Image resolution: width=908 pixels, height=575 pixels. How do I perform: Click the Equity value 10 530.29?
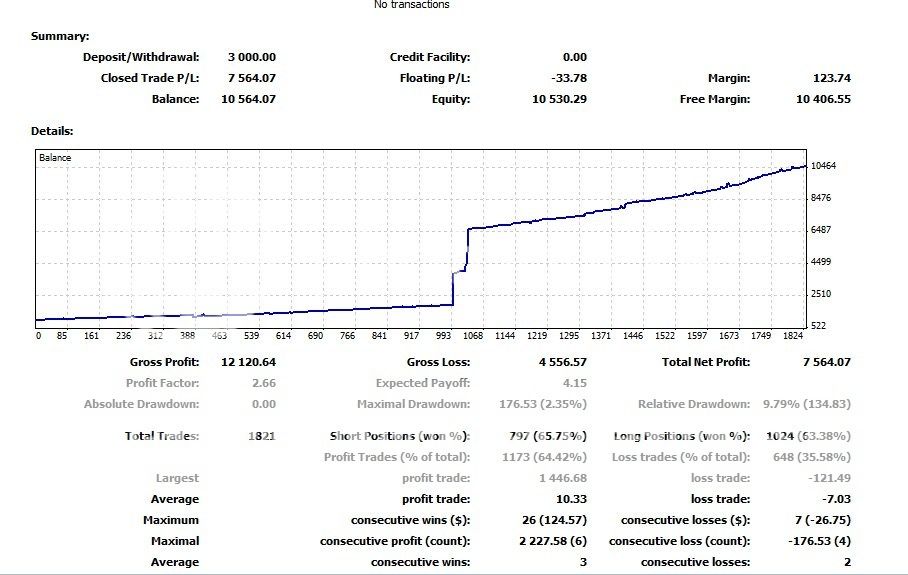tap(560, 99)
